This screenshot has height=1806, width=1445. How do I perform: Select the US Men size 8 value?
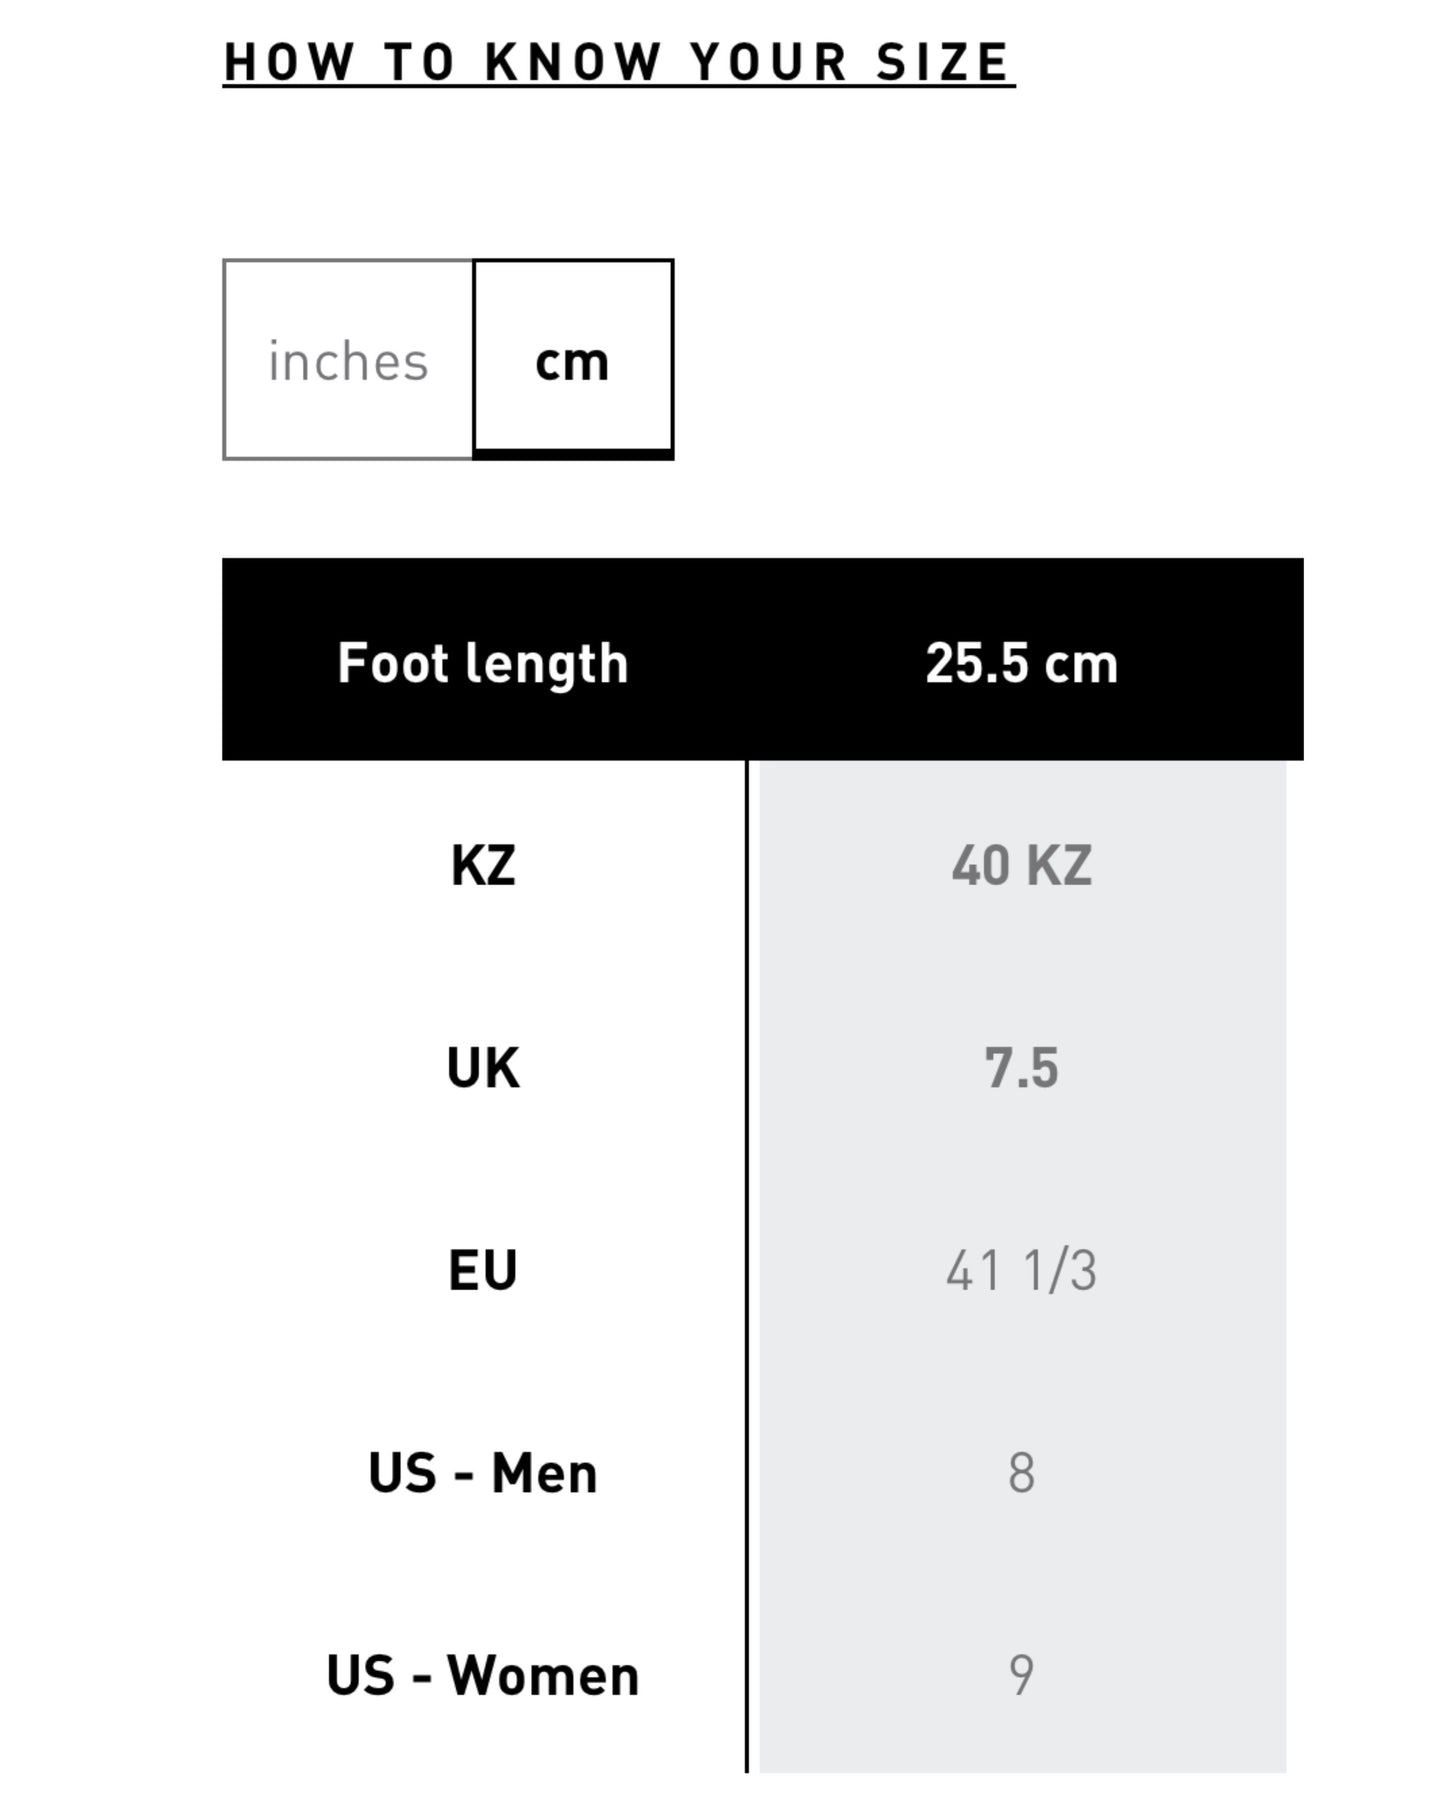pyautogui.click(x=1021, y=1473)
